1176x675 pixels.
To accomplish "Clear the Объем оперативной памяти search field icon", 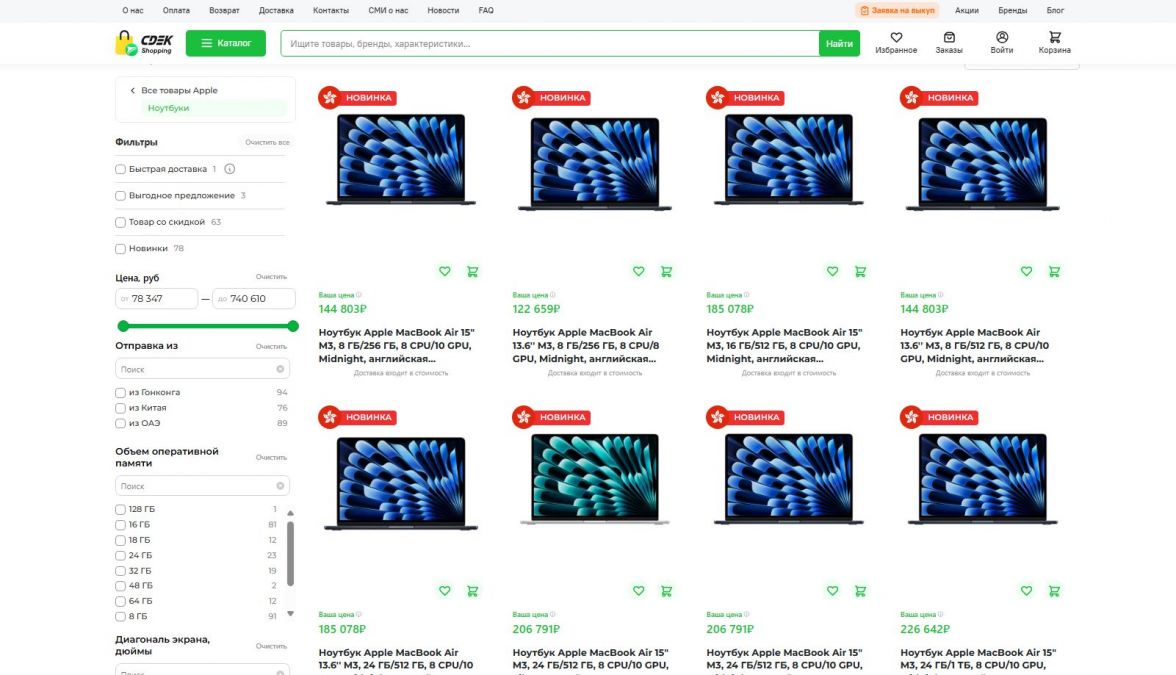I will pos(280,486).
